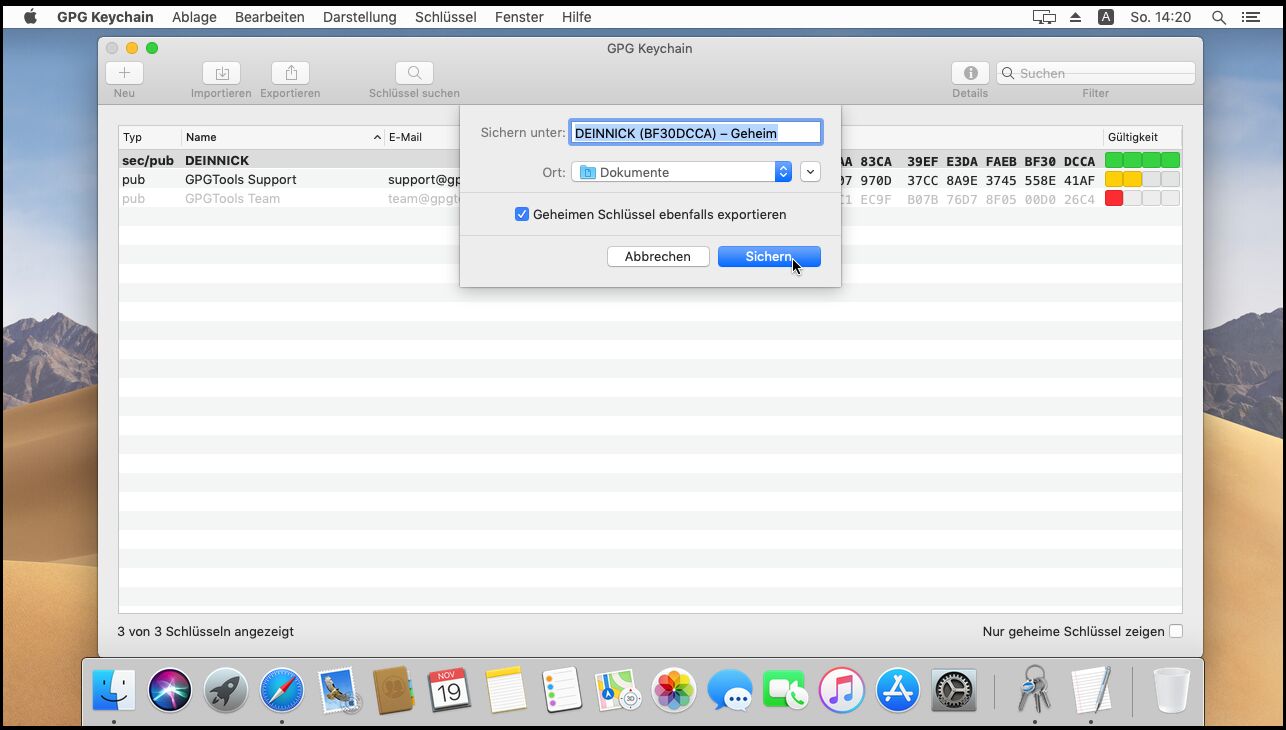This screenshot has width=1286, height=730.
Task: Open the Details info icon
Action: click(x=969, y=73)
